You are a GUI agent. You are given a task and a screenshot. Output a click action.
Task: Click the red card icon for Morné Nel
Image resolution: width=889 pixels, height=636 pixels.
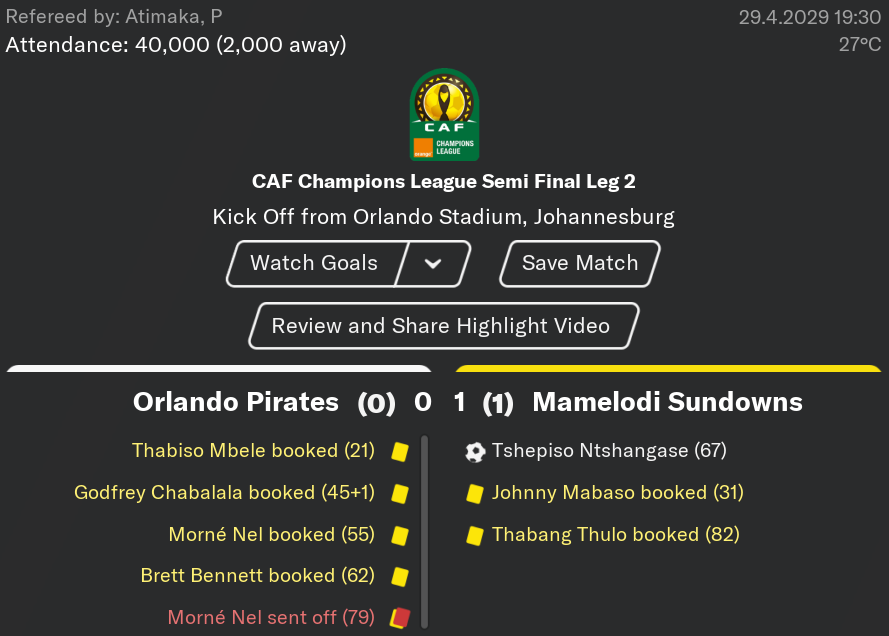[x=400, y=618]
